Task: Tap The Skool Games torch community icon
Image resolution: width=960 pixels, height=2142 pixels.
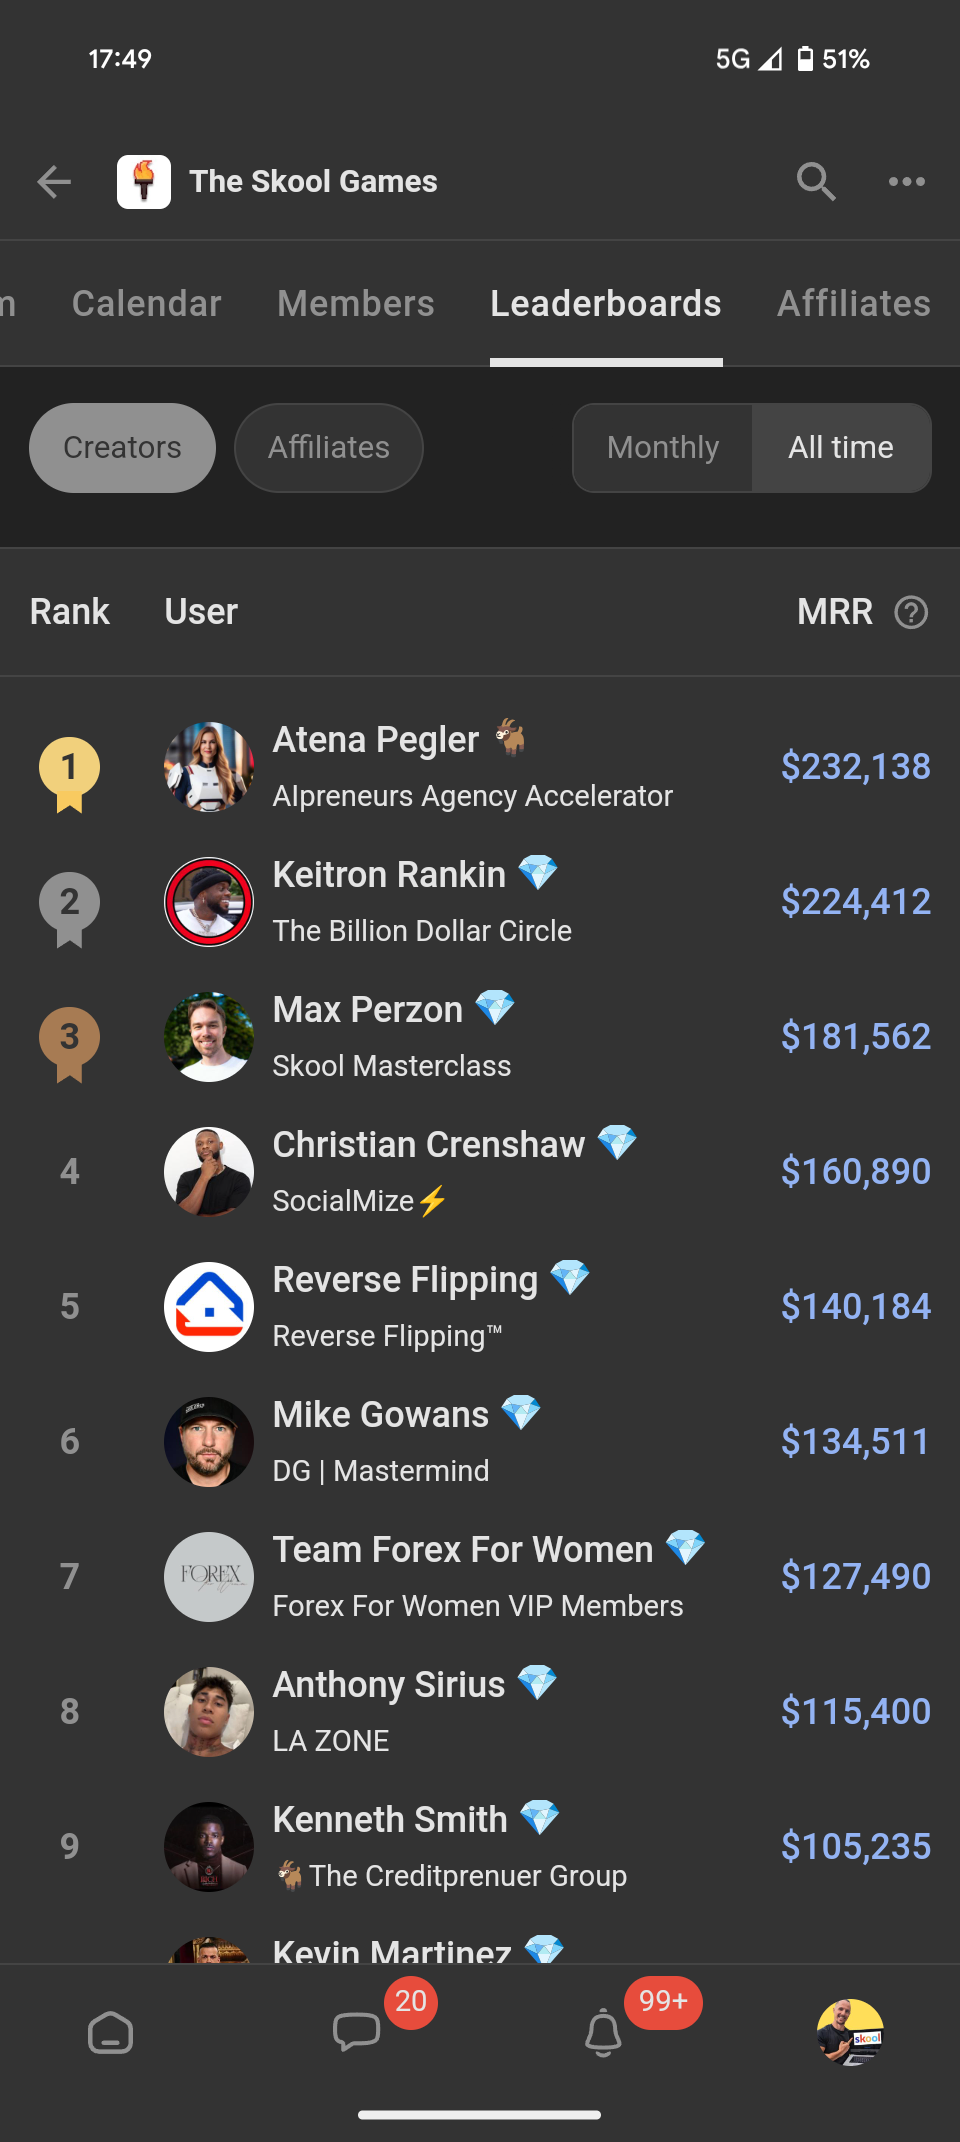Action: [x=145, y=181]
